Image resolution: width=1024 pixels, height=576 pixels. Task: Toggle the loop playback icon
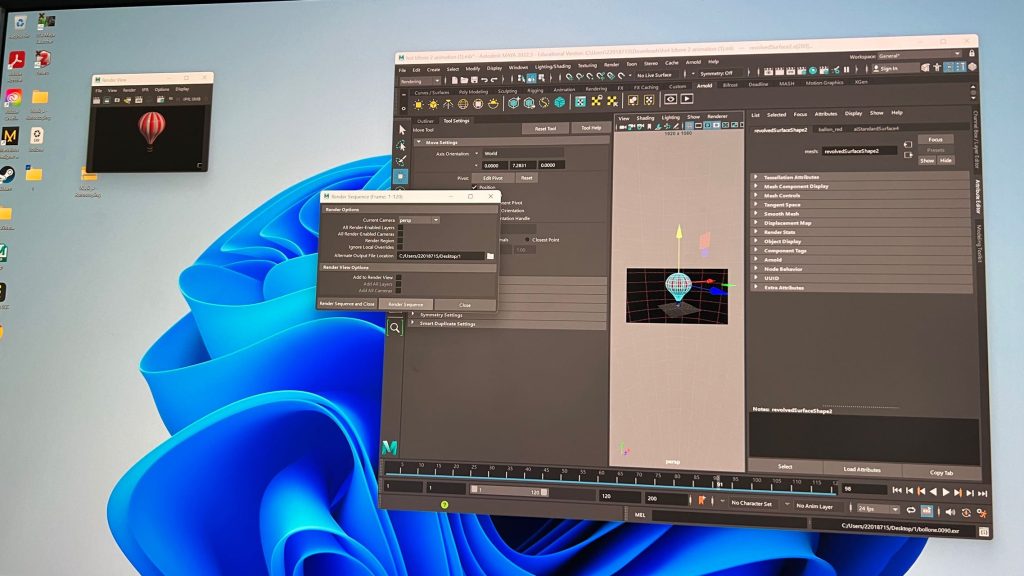point(910,510)
